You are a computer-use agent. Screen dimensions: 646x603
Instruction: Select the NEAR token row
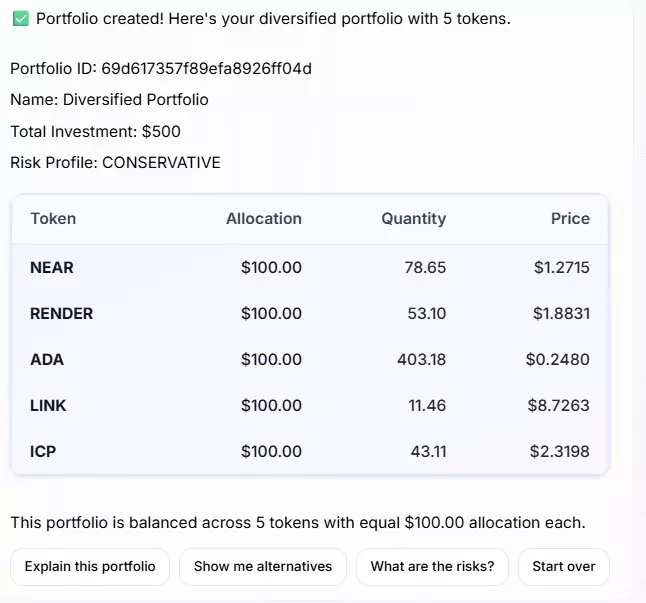pos(310,268)
